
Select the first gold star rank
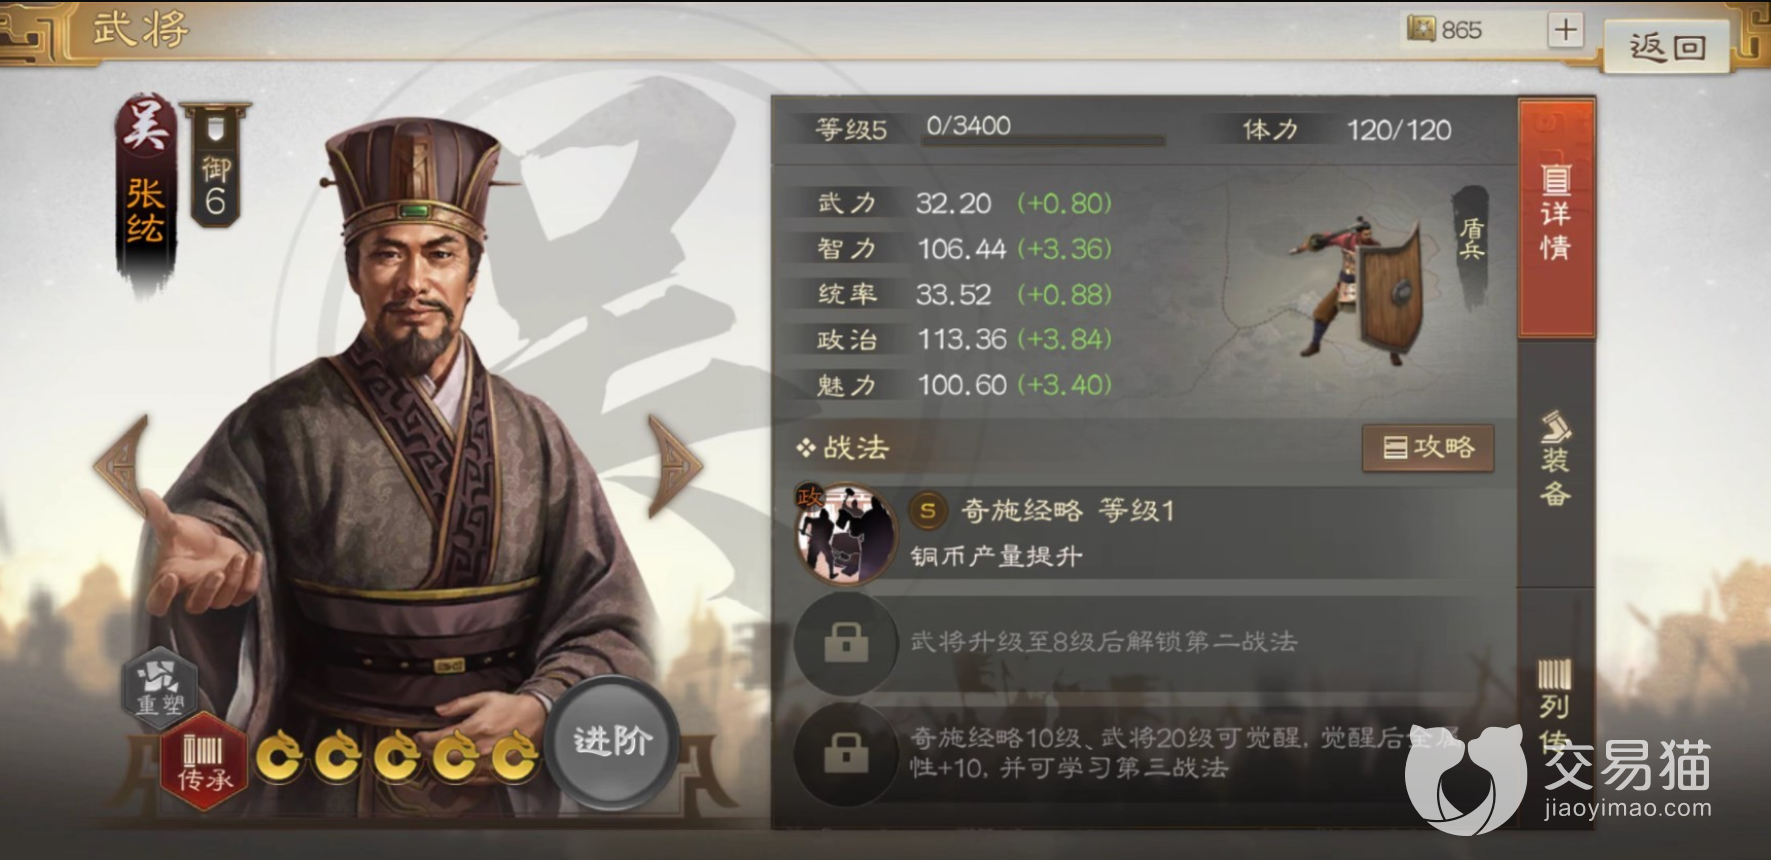(279, 757)
